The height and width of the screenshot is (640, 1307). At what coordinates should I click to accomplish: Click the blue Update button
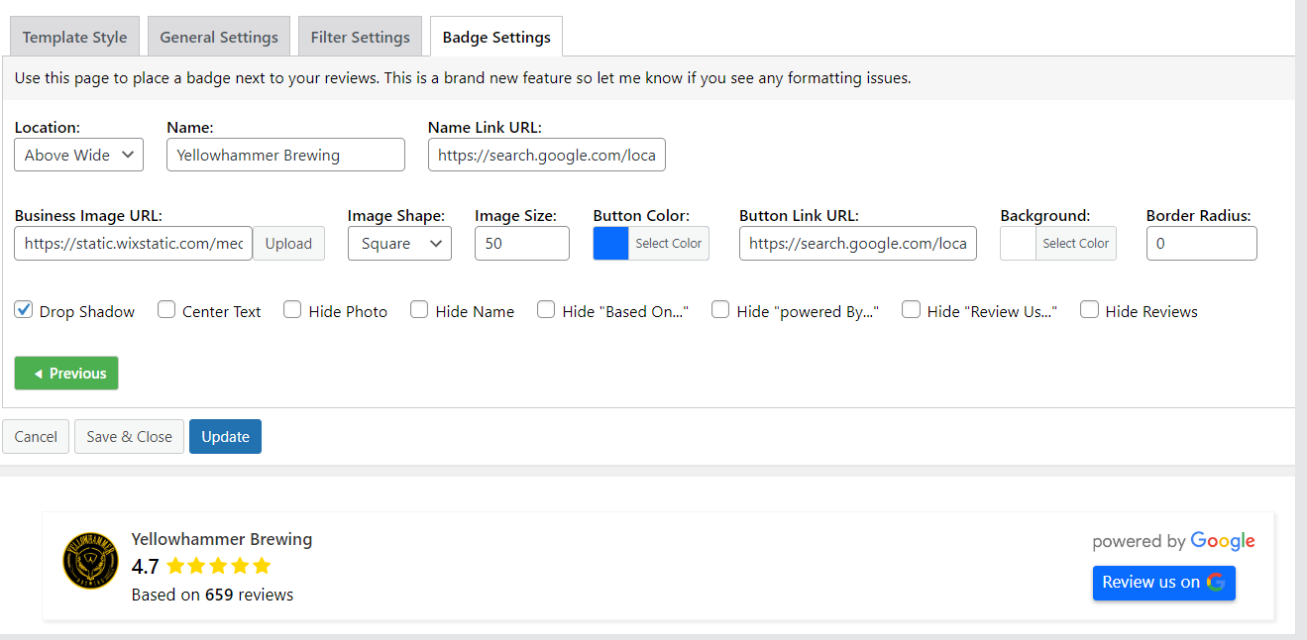[x=226, y=436]
